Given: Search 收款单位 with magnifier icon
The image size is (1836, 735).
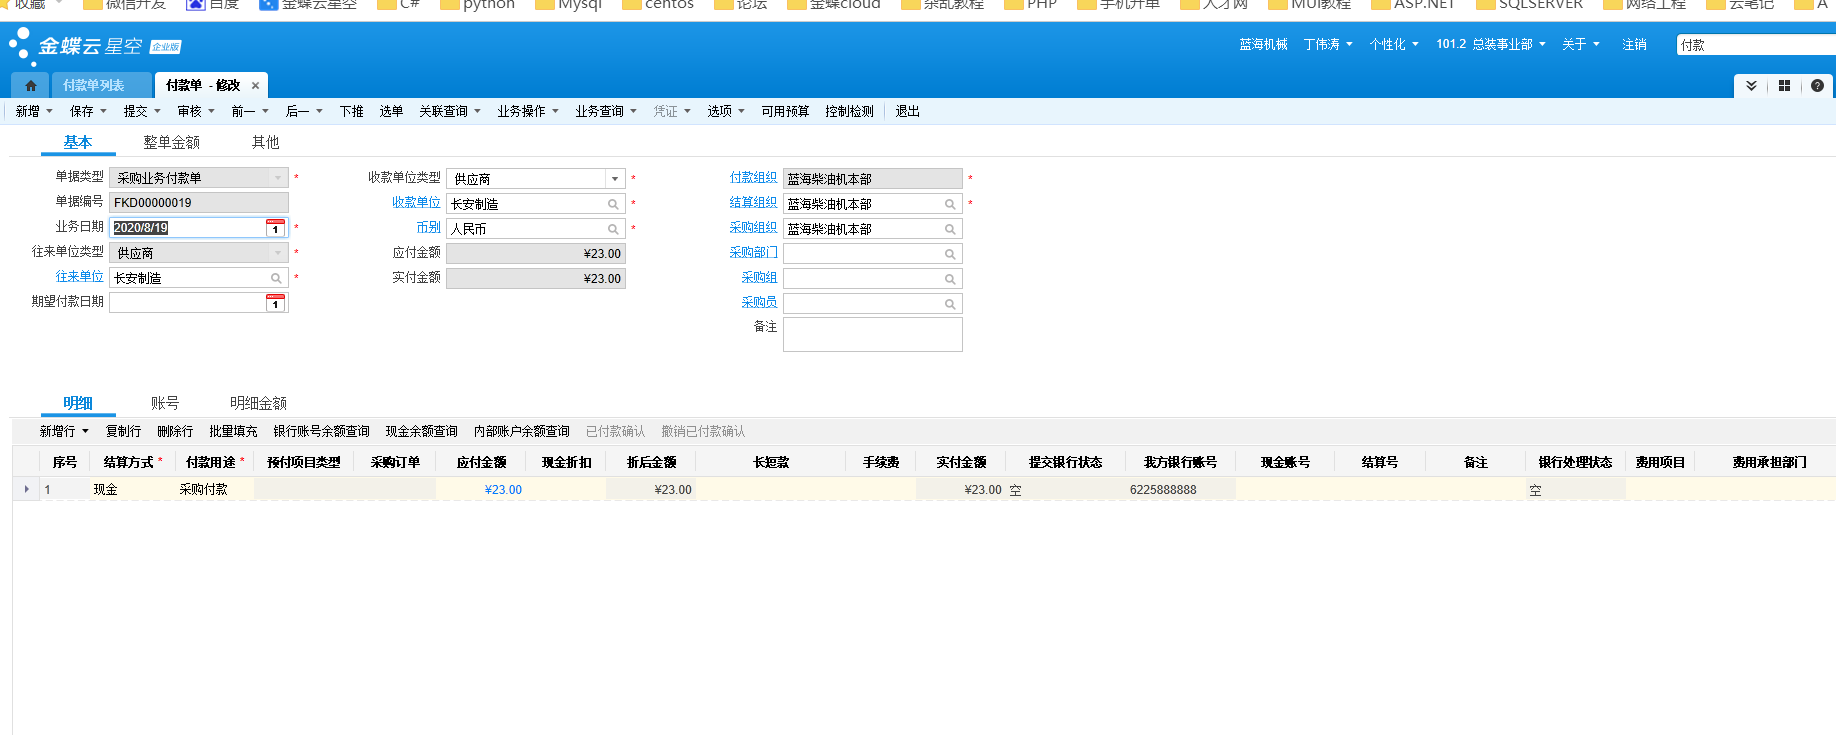Looking at the screenshot, I should point(613,204).
